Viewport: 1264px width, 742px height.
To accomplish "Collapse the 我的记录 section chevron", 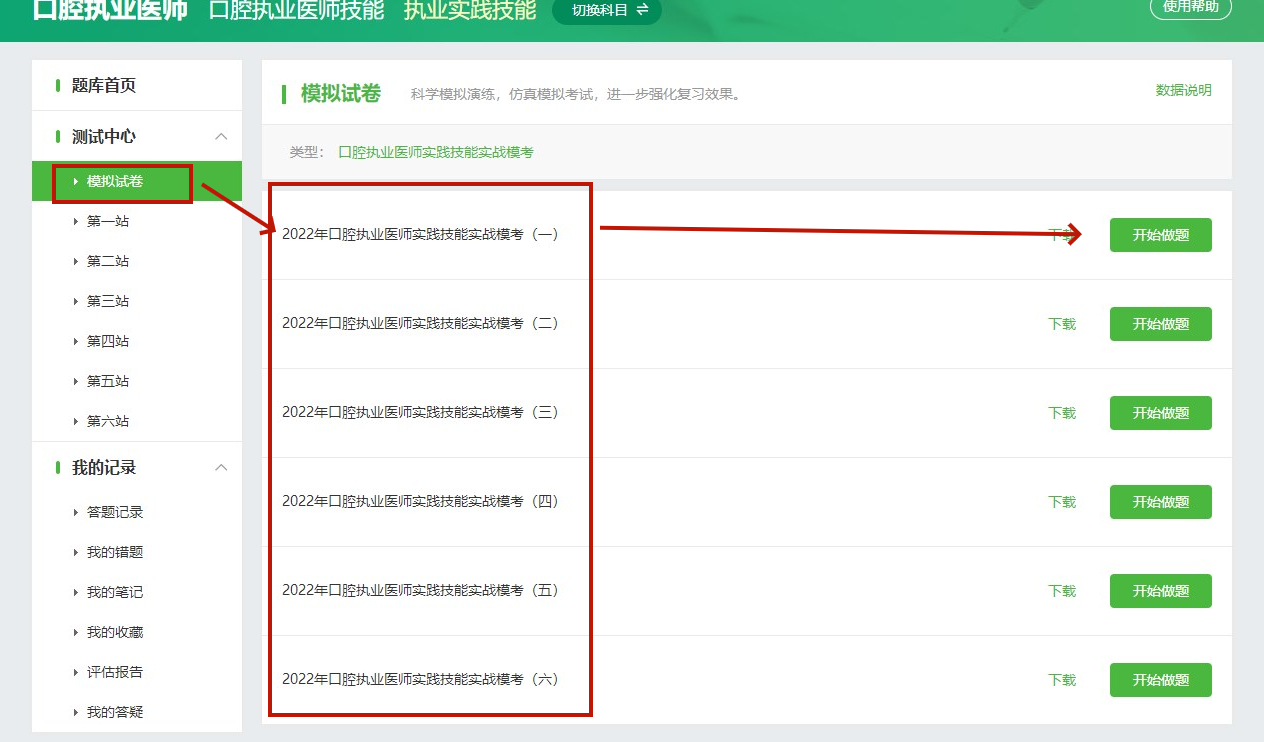I will [222, 468].
